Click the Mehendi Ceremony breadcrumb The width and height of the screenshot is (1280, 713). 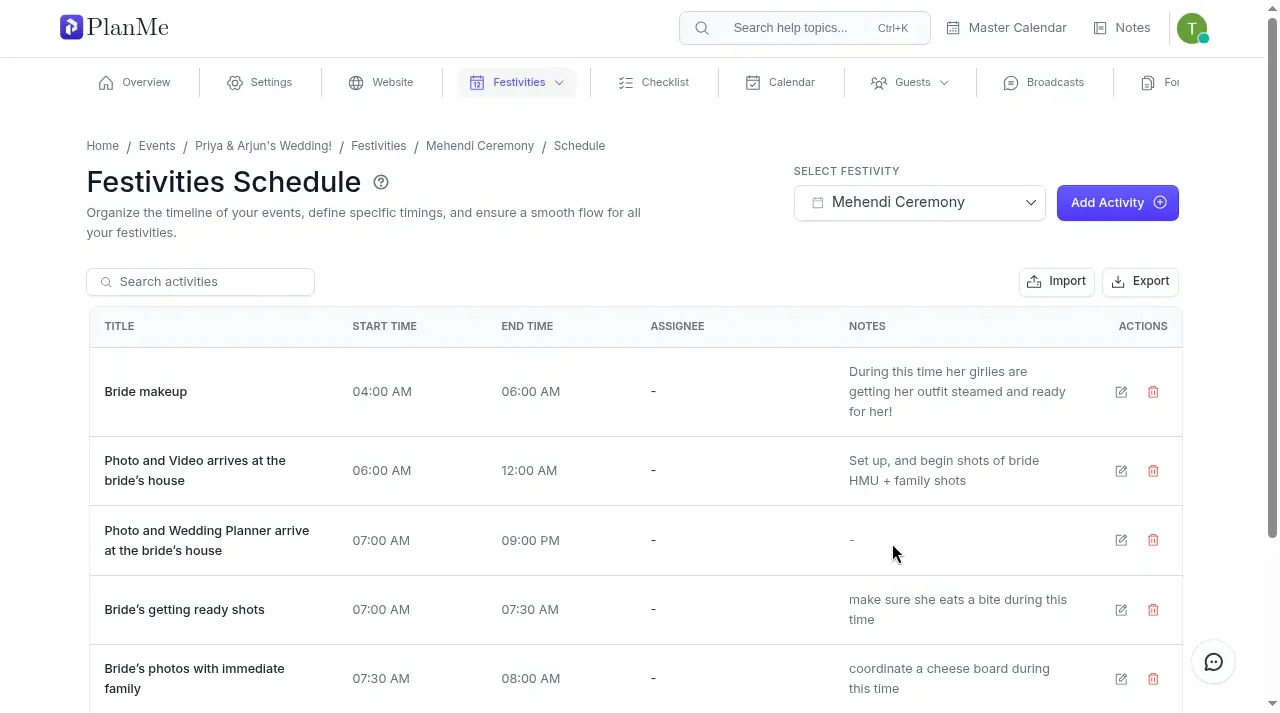point(480,146)
